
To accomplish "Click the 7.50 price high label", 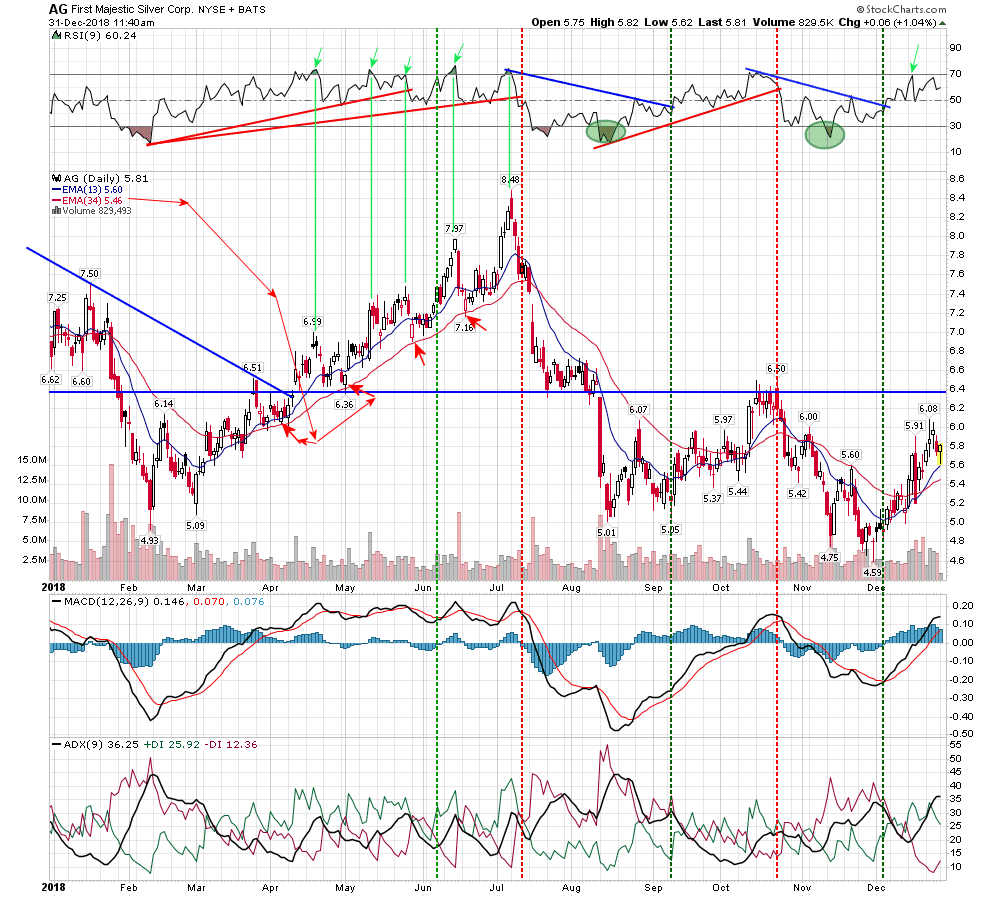I will tap(88, 273).
